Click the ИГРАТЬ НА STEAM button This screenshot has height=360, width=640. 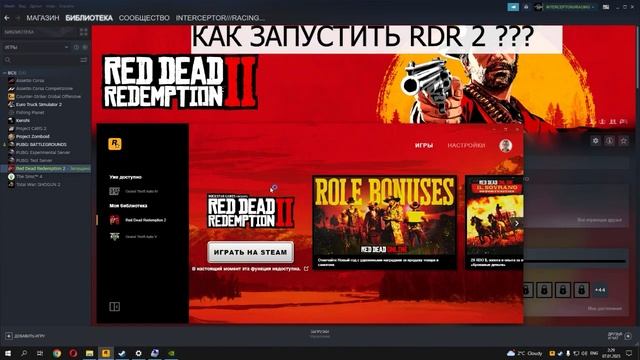pos(251,252)
